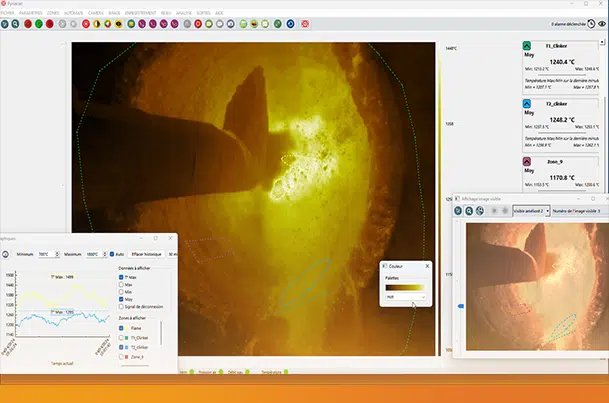Open the ZONES menu

(x=53, y=13)
